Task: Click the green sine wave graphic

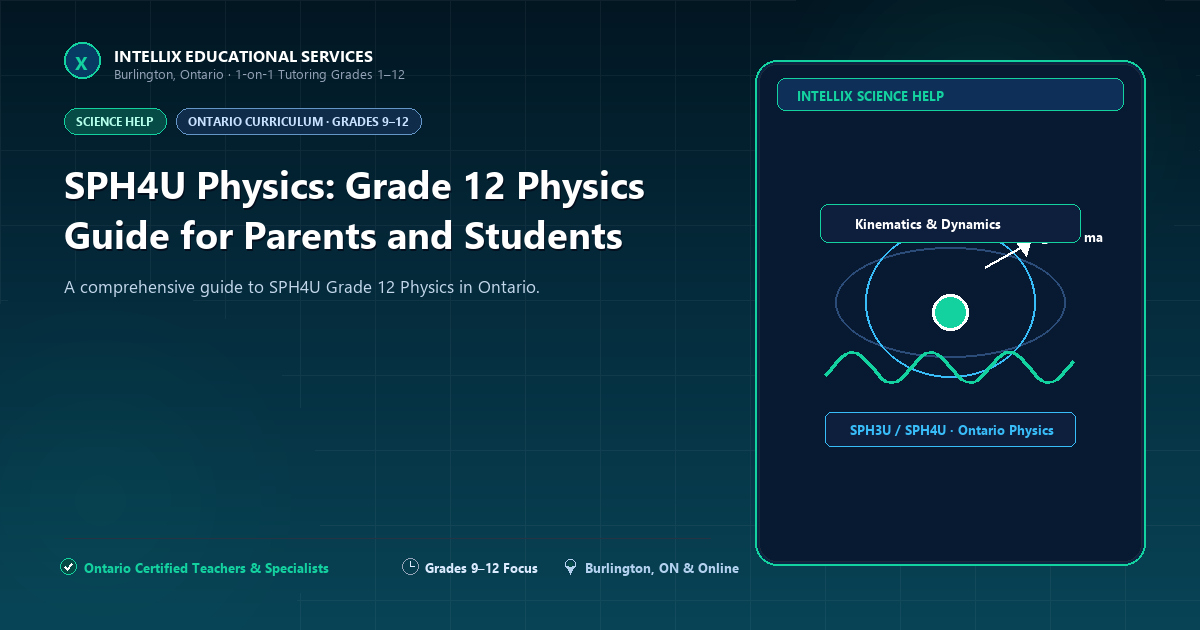Action: pyautogui.click(x=950, y=367)
